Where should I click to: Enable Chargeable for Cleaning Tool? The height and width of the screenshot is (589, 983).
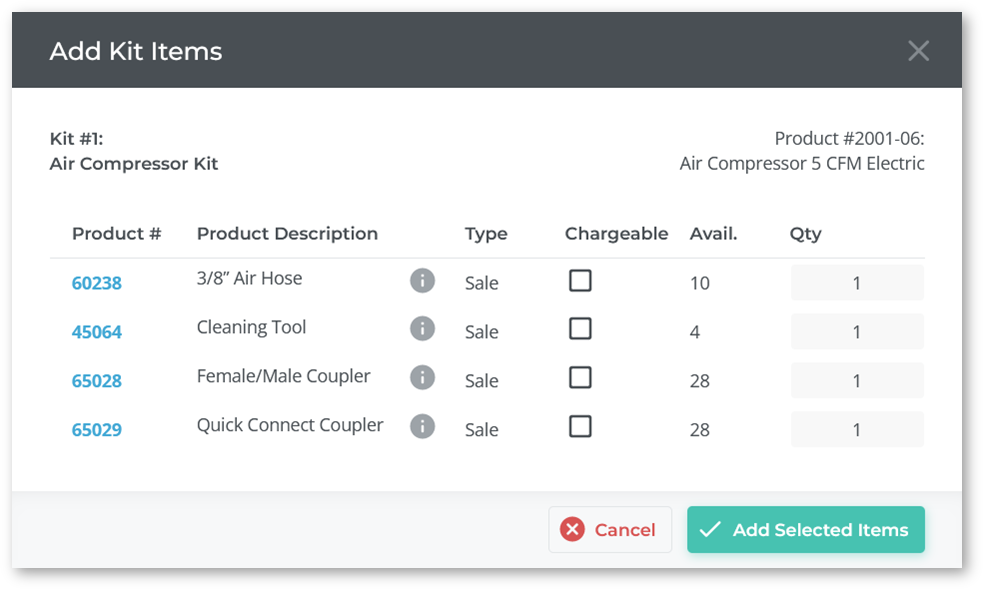point(580,328)
